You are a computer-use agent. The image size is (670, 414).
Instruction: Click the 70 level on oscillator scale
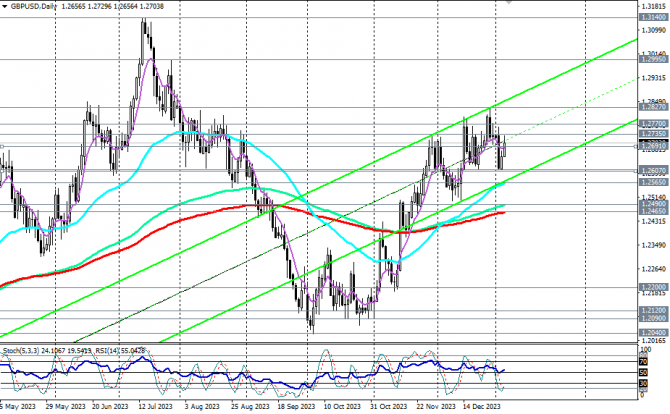click(644, 362)
